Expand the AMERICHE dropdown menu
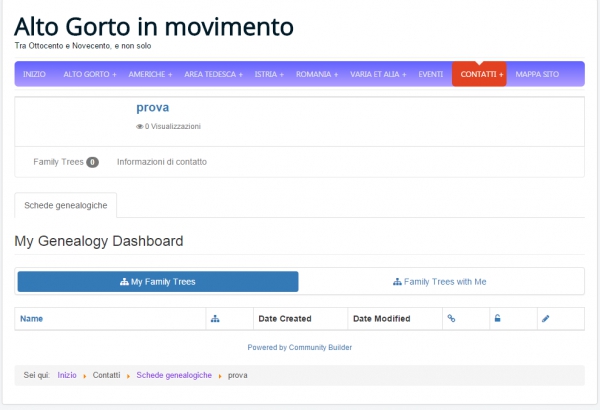Screen dimensions: 600x410 point(150,75)
